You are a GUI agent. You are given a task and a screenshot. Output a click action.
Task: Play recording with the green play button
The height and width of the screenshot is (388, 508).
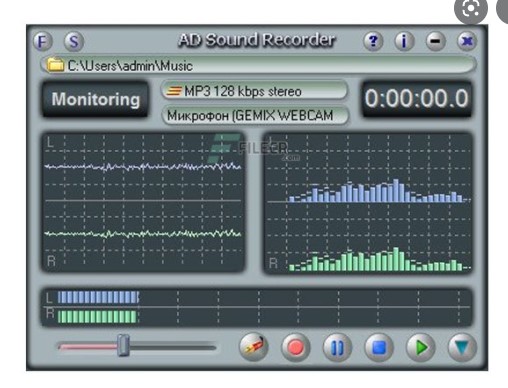[x=421, y=347]
